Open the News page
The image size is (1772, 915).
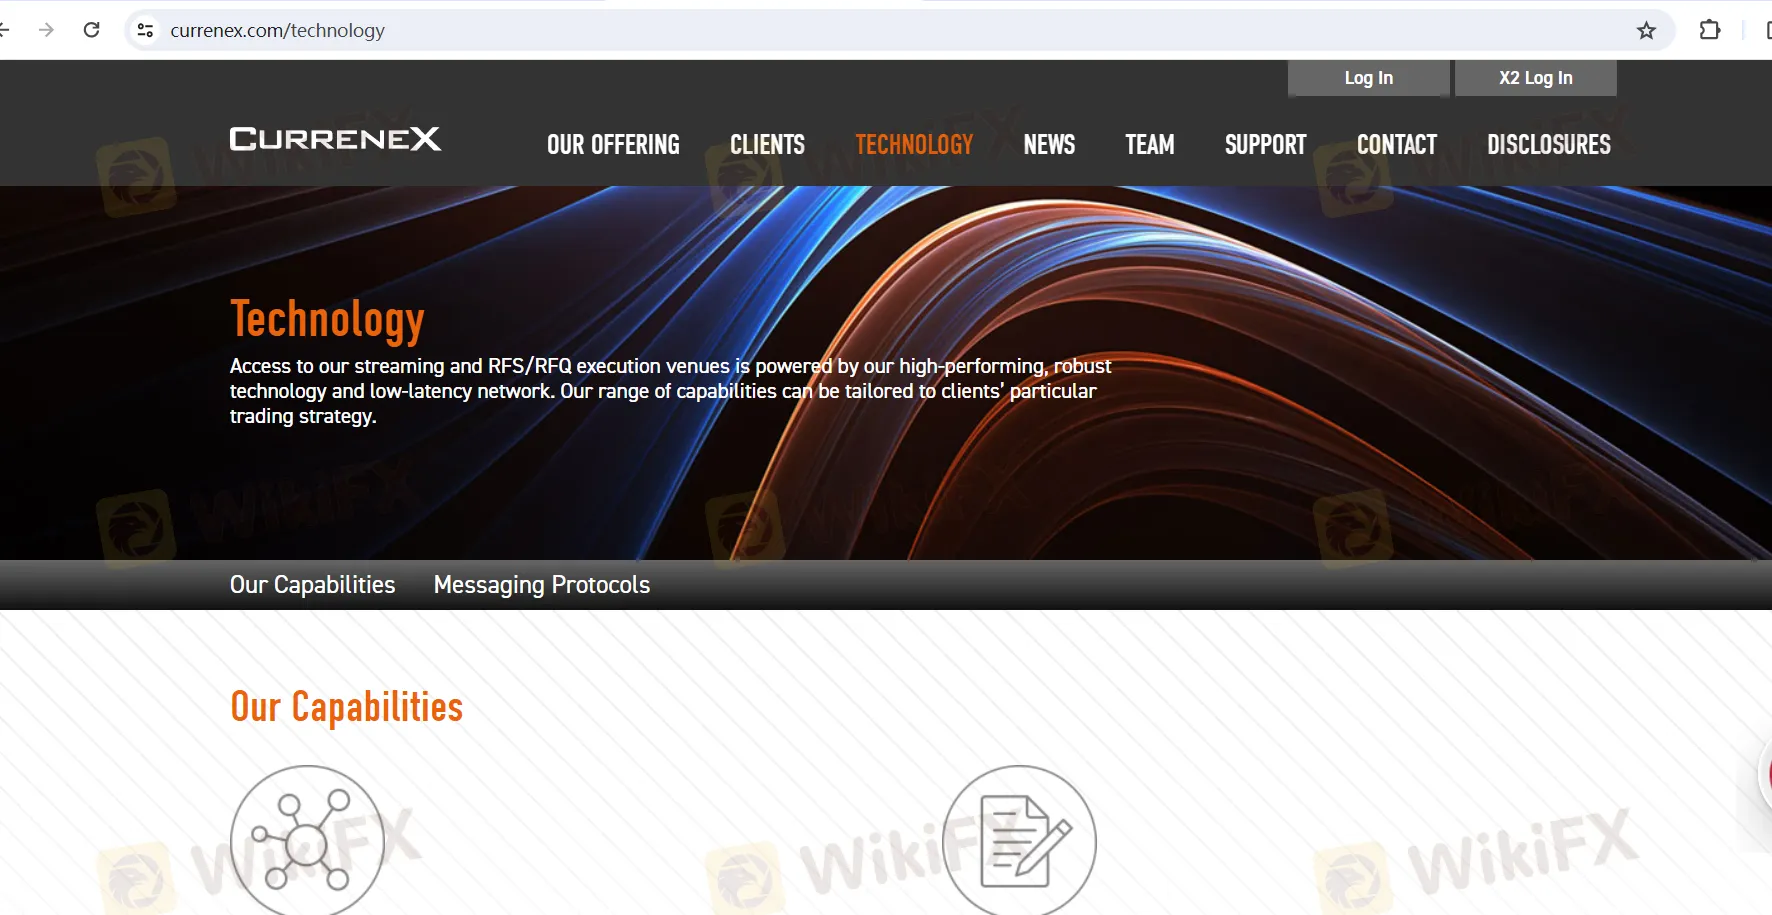(x=1049, y=145)
